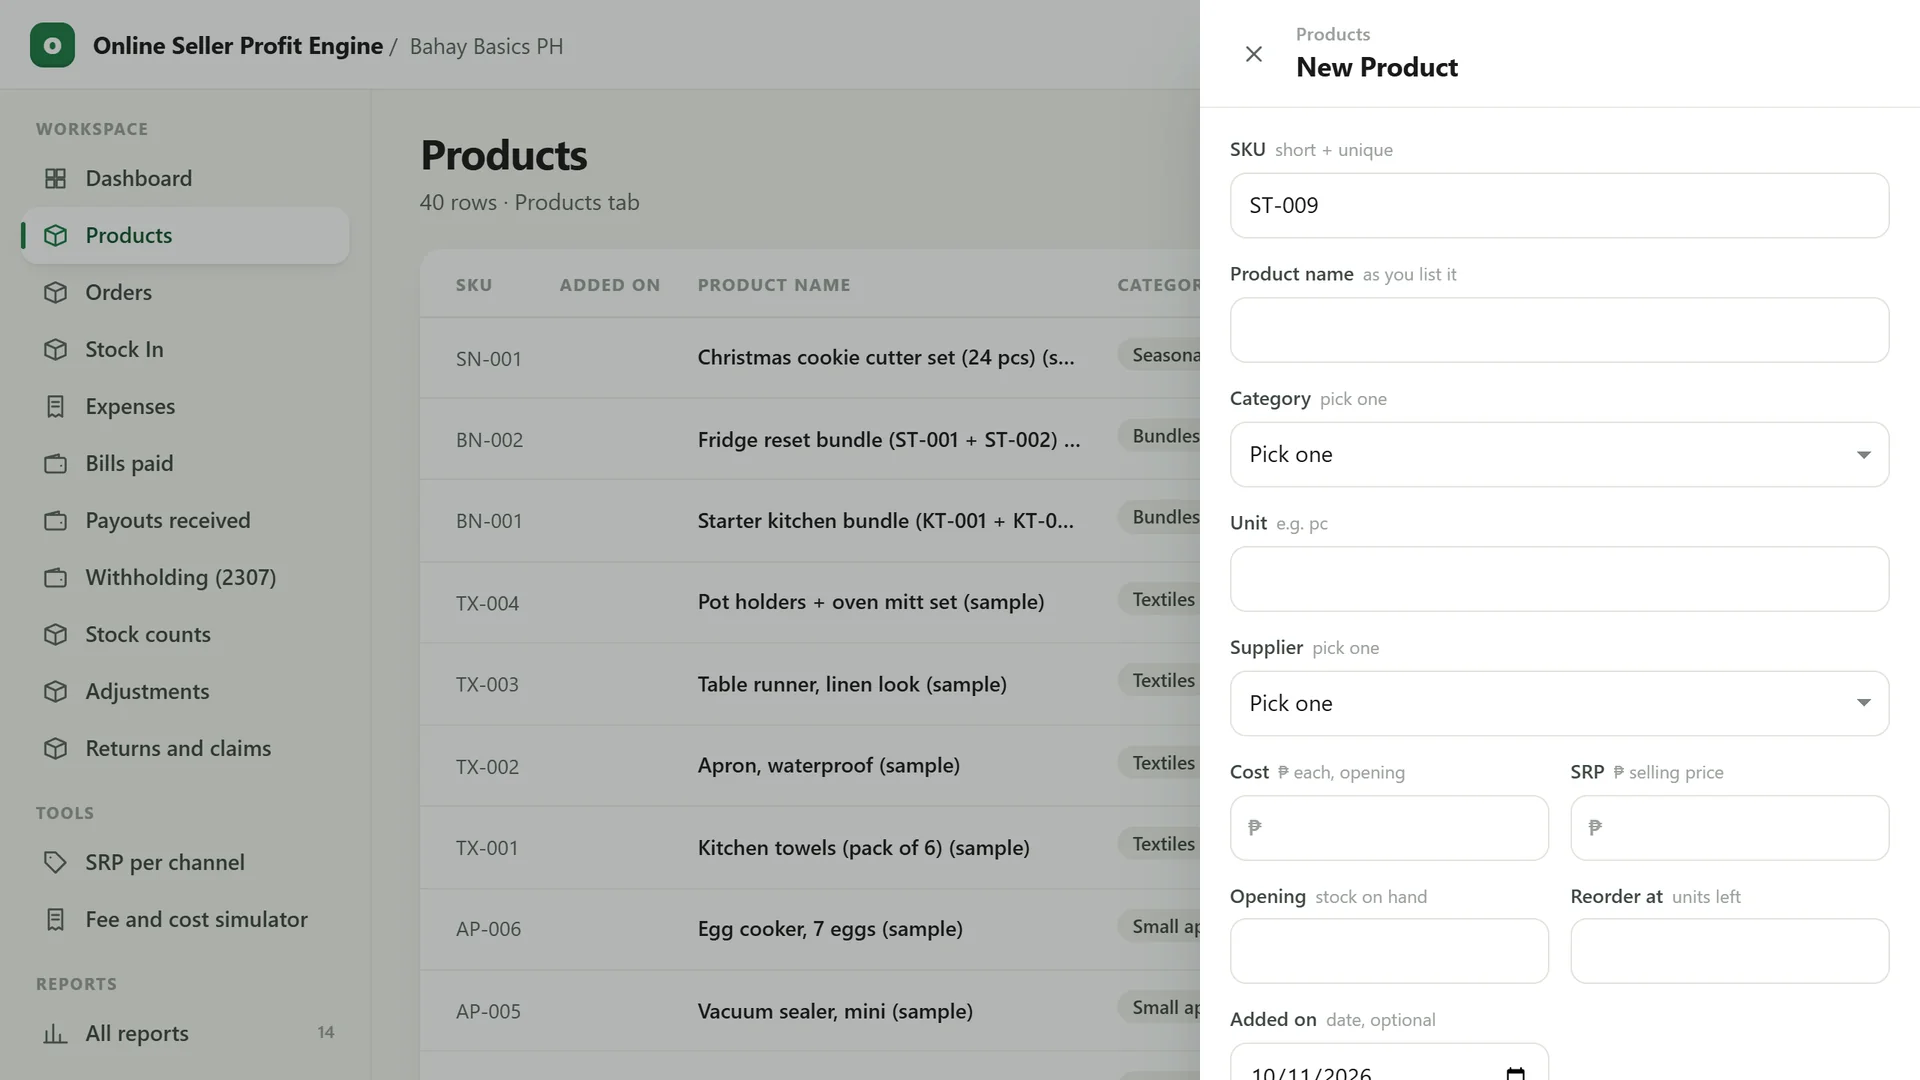Select the Table runner, linen look row

(x=810, y=684)
